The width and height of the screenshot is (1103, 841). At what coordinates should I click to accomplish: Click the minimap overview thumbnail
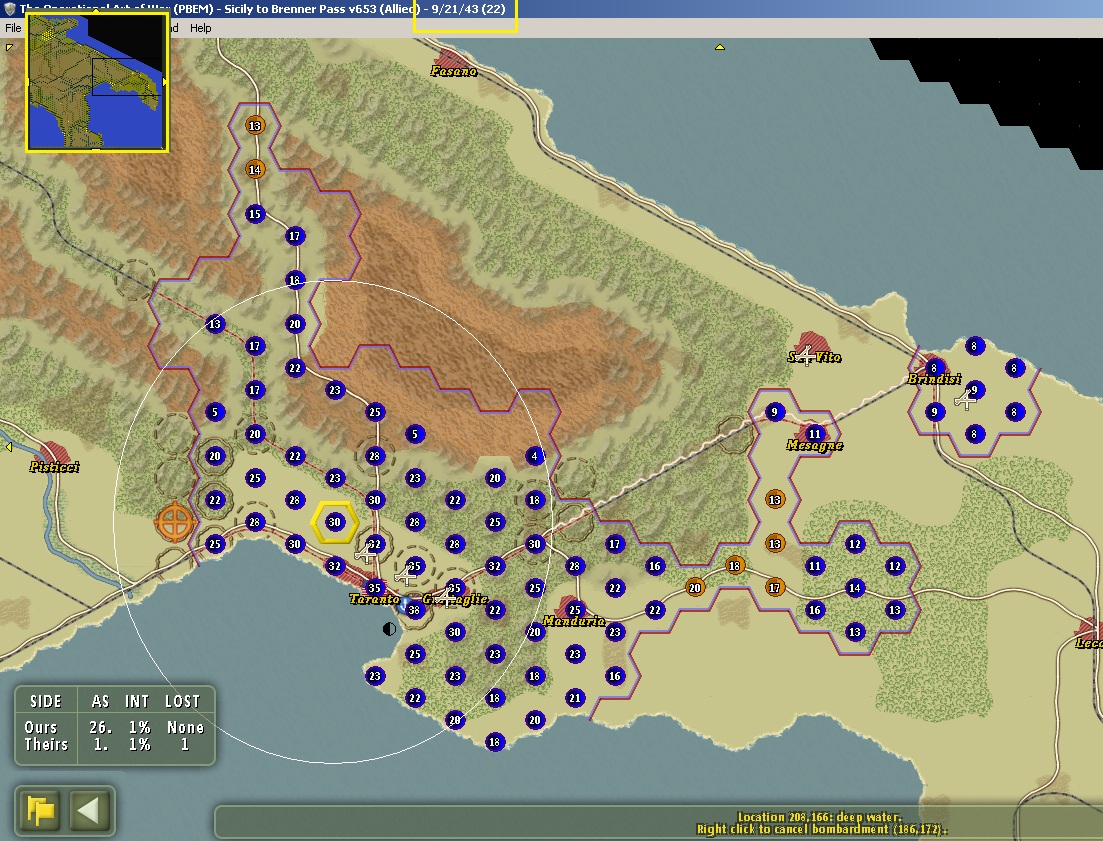(96, 82)
